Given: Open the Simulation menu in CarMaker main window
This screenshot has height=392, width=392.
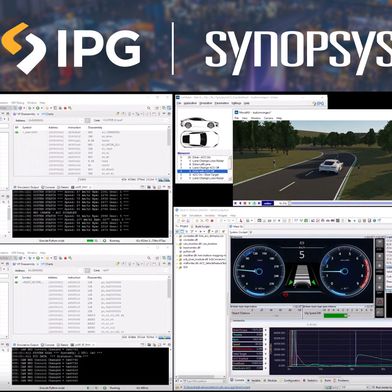Looking at the screenshot, I should click(x=206, y=103).
